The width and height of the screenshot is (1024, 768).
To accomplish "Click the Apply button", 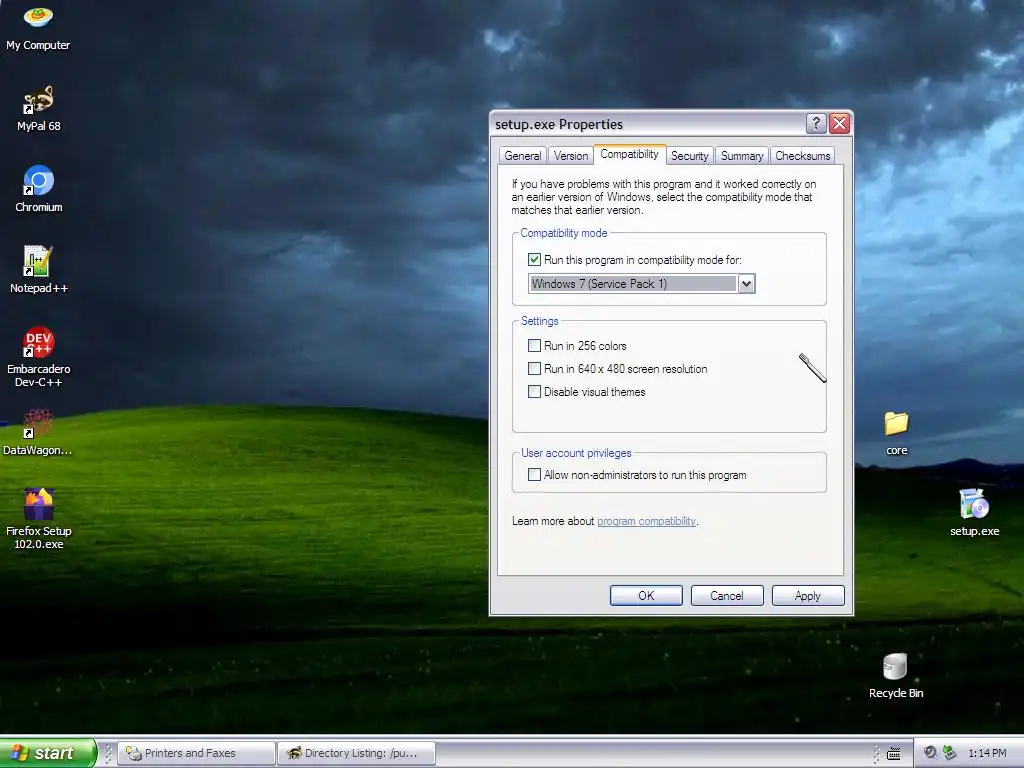I will coord(808,596).
